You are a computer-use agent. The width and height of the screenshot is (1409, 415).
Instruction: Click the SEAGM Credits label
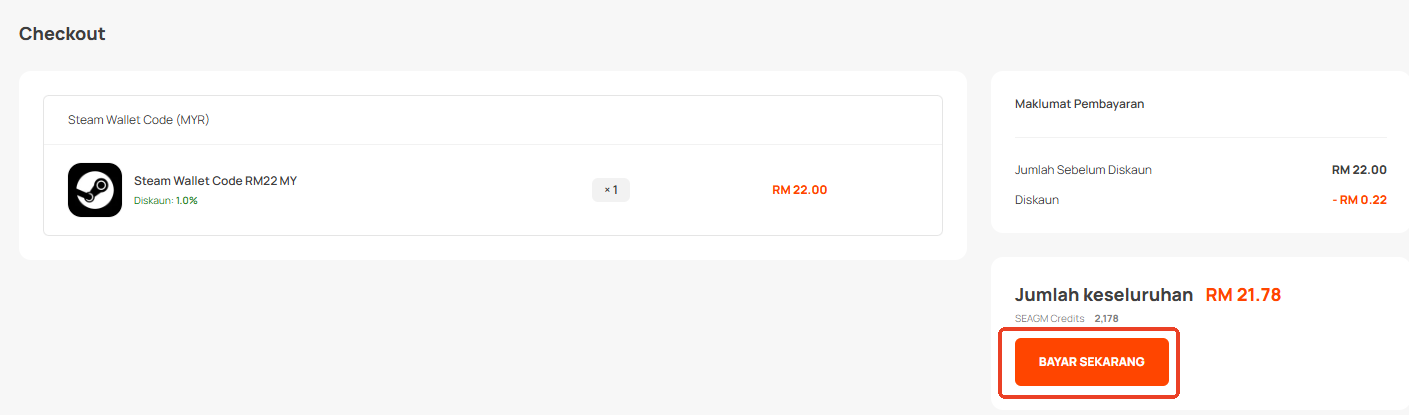point(1050,318)
